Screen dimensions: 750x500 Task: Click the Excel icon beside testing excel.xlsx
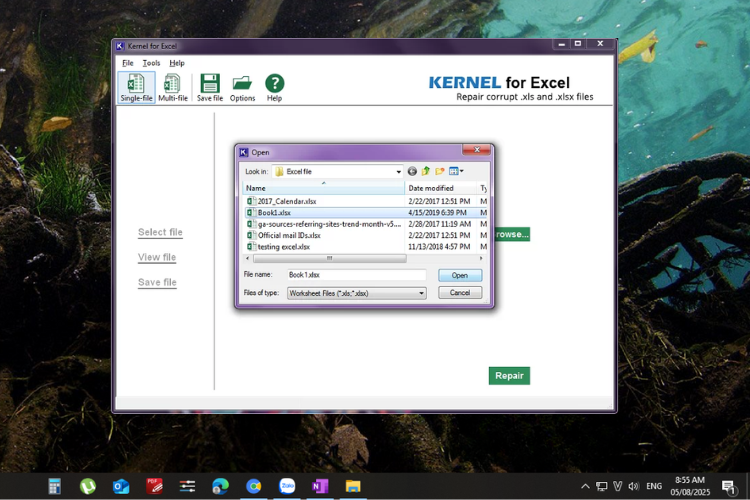[251, 247]
